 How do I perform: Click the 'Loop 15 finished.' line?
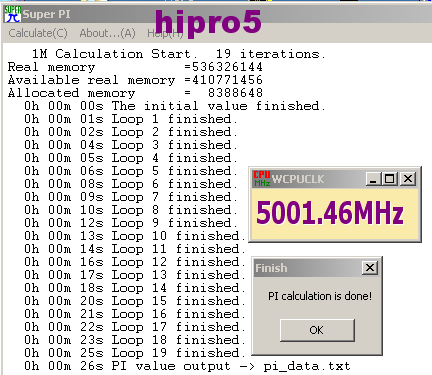tap(135, 301)
